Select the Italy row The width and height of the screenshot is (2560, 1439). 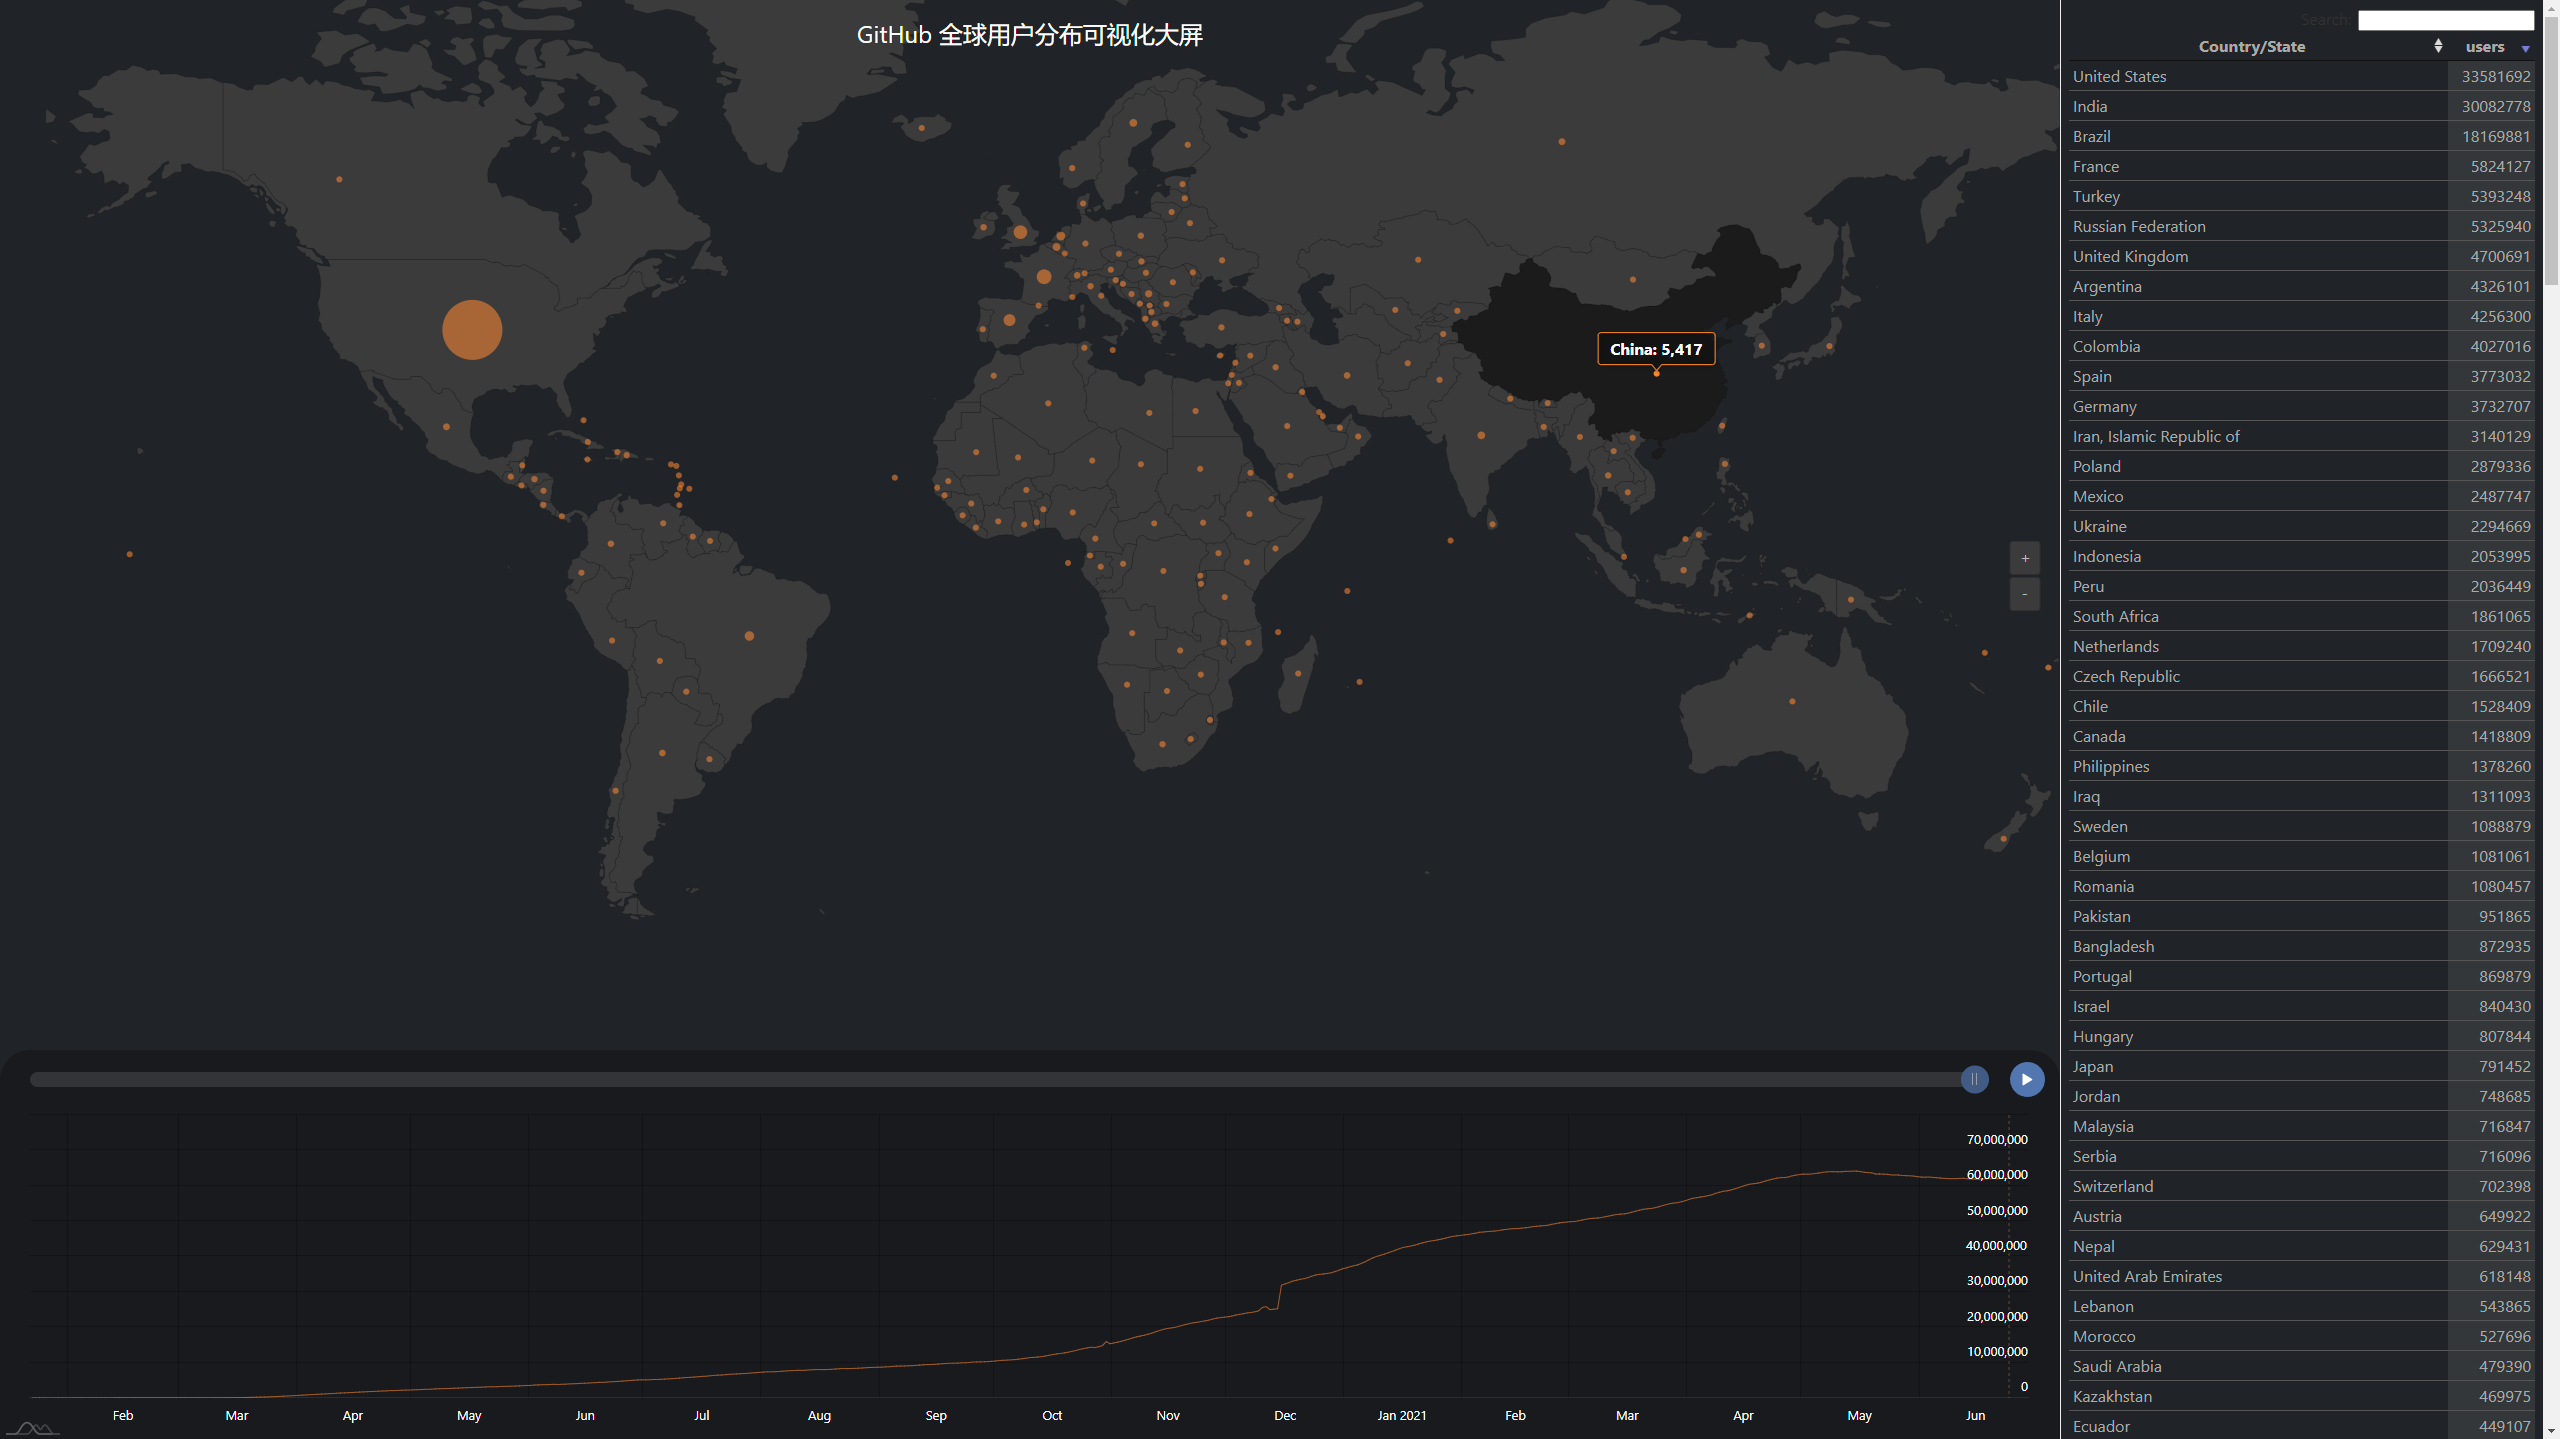(x=2301, y=316)
